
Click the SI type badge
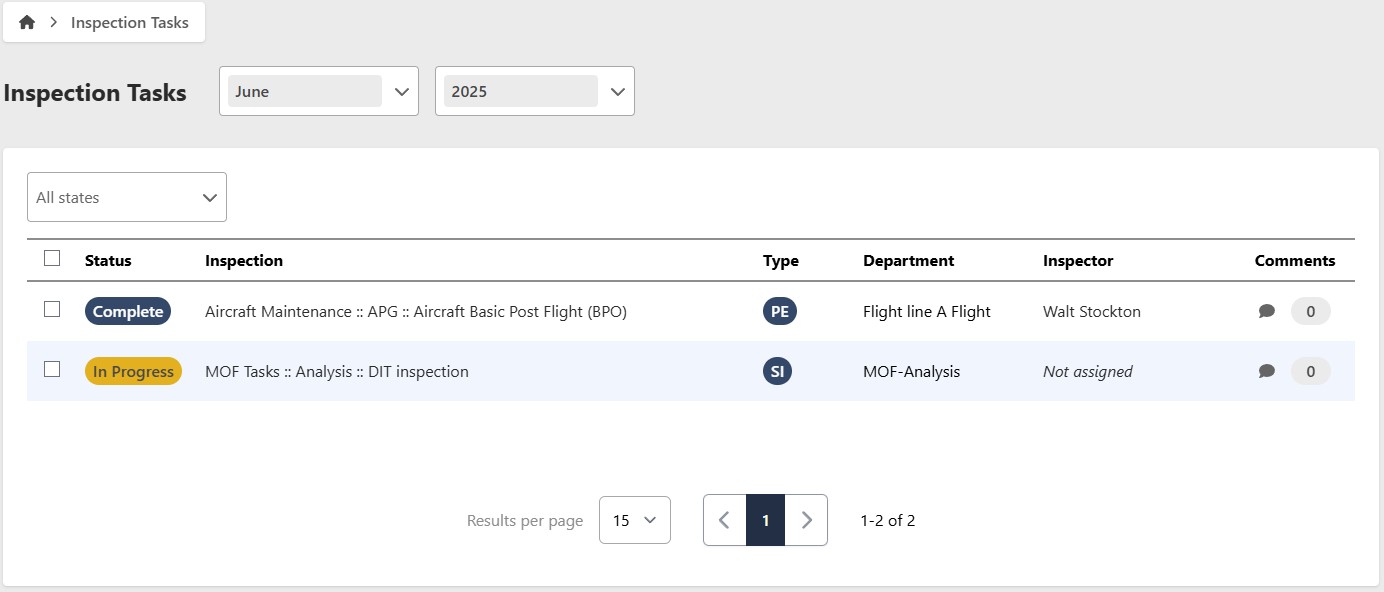coord(777,371)
